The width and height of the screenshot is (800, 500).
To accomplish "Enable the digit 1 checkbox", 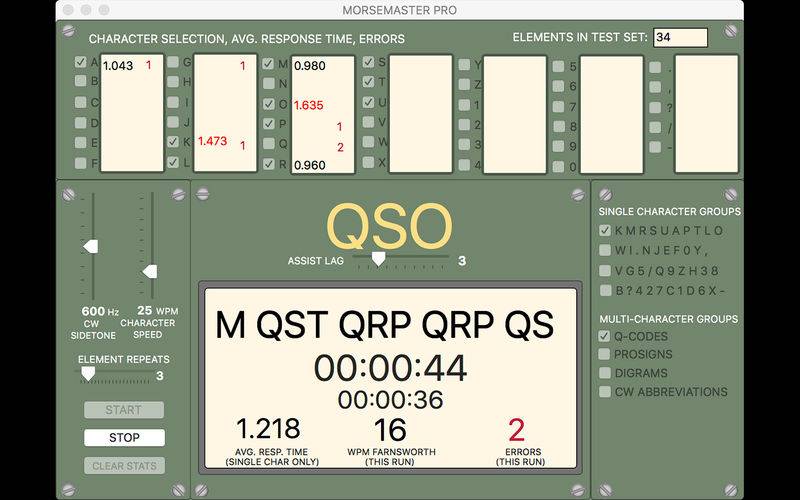I will coord(464,105).
